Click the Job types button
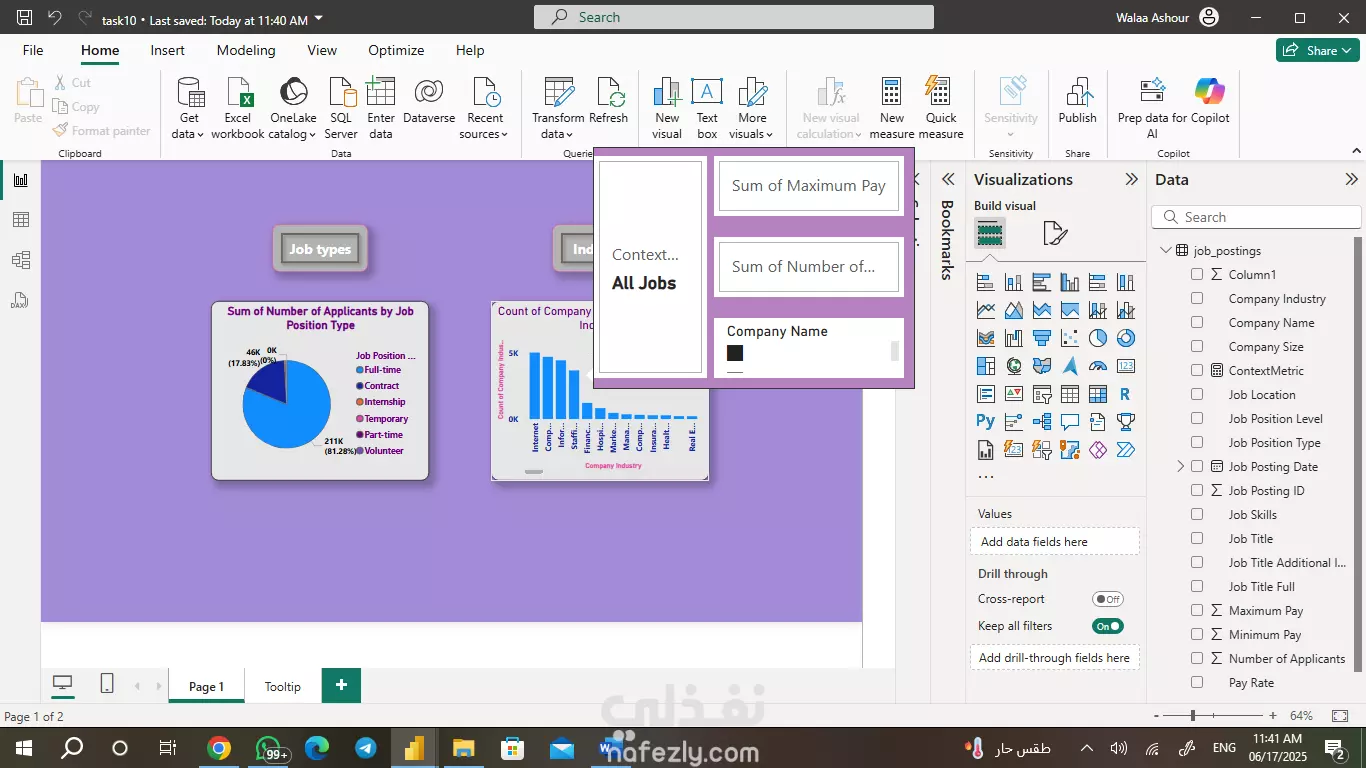Screen dimensions: 1366x768 click(x=320, y=249)
